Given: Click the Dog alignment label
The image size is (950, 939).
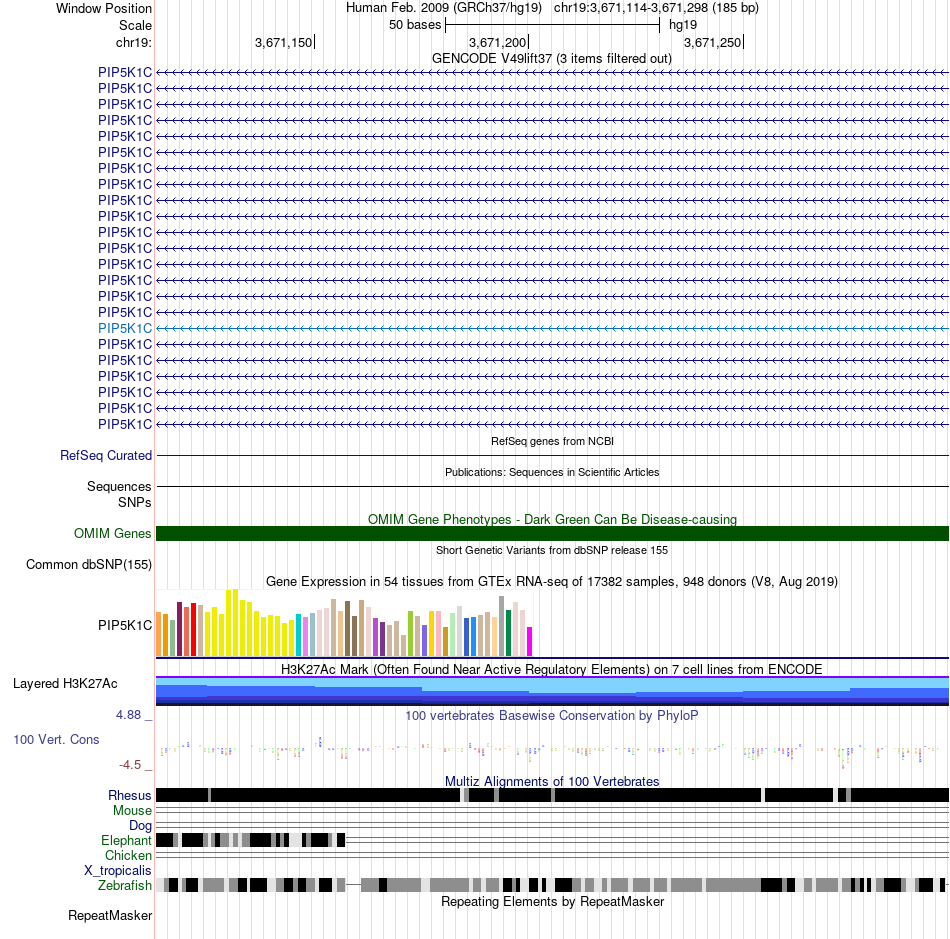Looking at the screenshot, I should tap(141, 826).
